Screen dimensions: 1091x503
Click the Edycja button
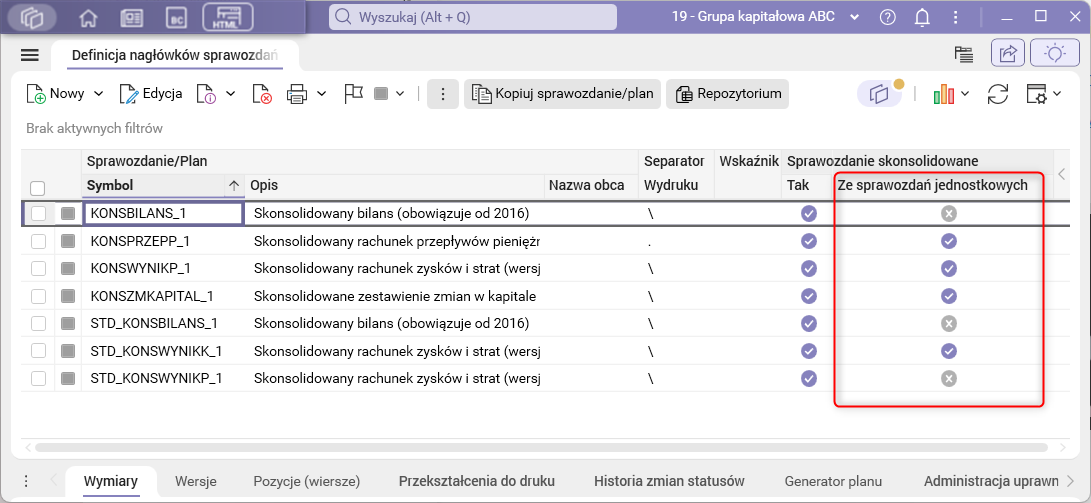tap(151, 94)
